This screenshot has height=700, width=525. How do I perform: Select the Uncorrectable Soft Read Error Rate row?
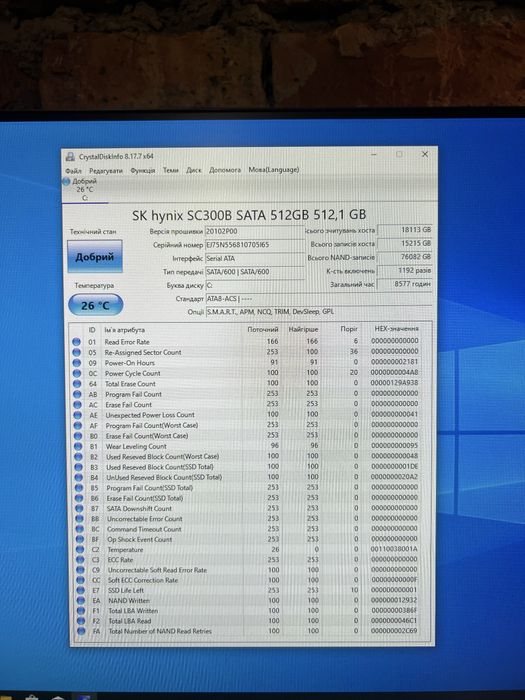pyautogui.click(x=248, y=570)
